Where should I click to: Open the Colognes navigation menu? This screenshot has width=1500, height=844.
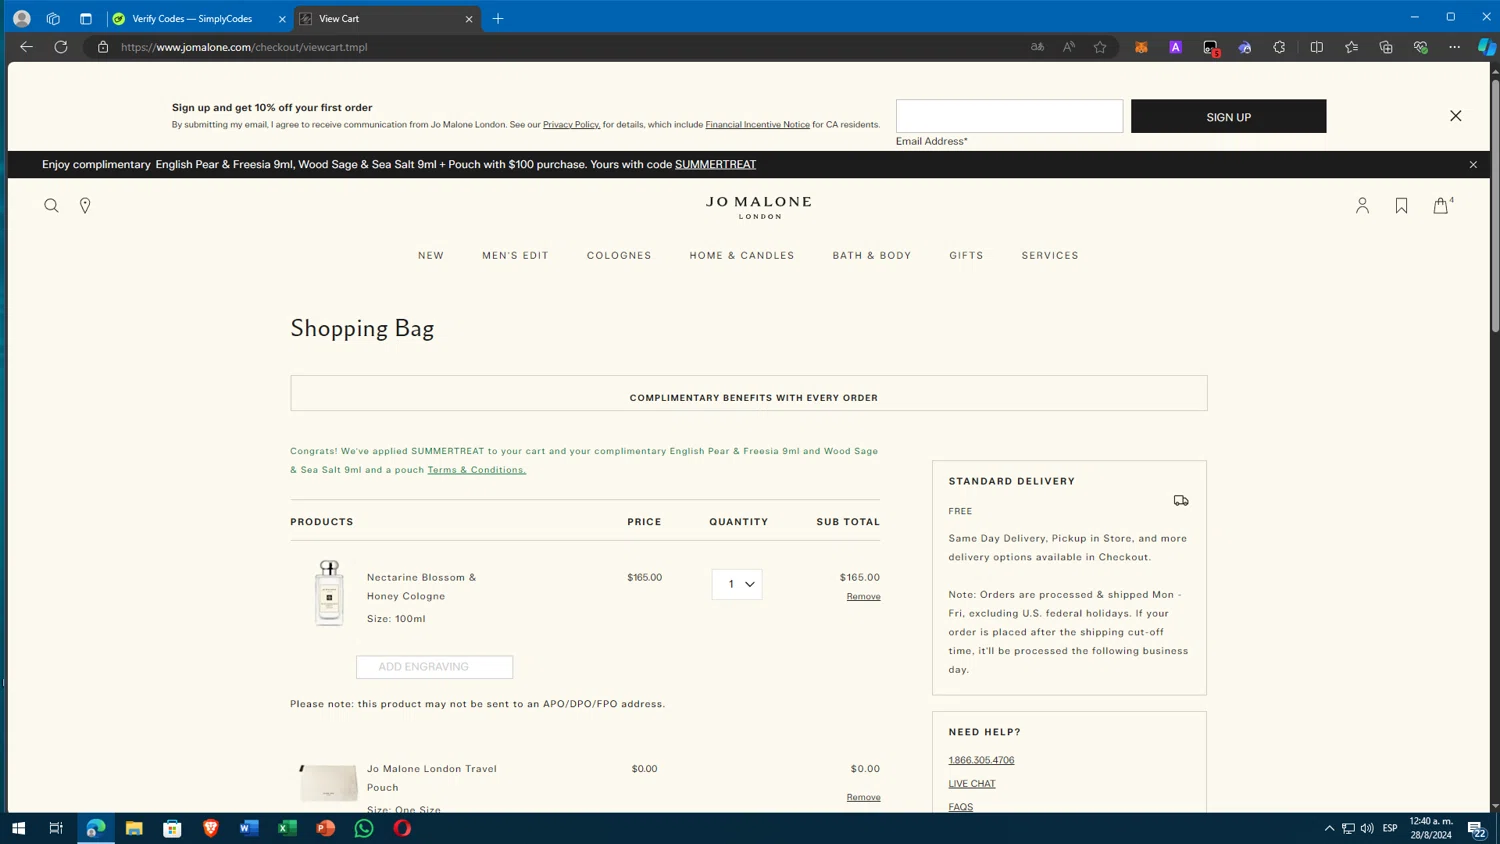(619, 256)
